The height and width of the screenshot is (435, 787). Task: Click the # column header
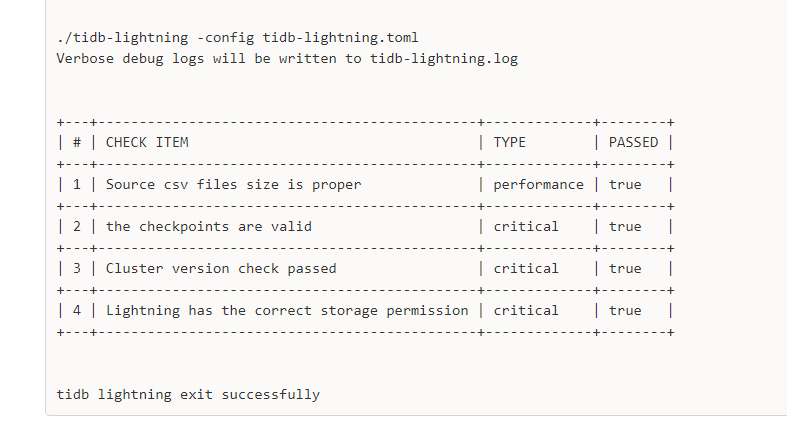click(x=77, y=142)
